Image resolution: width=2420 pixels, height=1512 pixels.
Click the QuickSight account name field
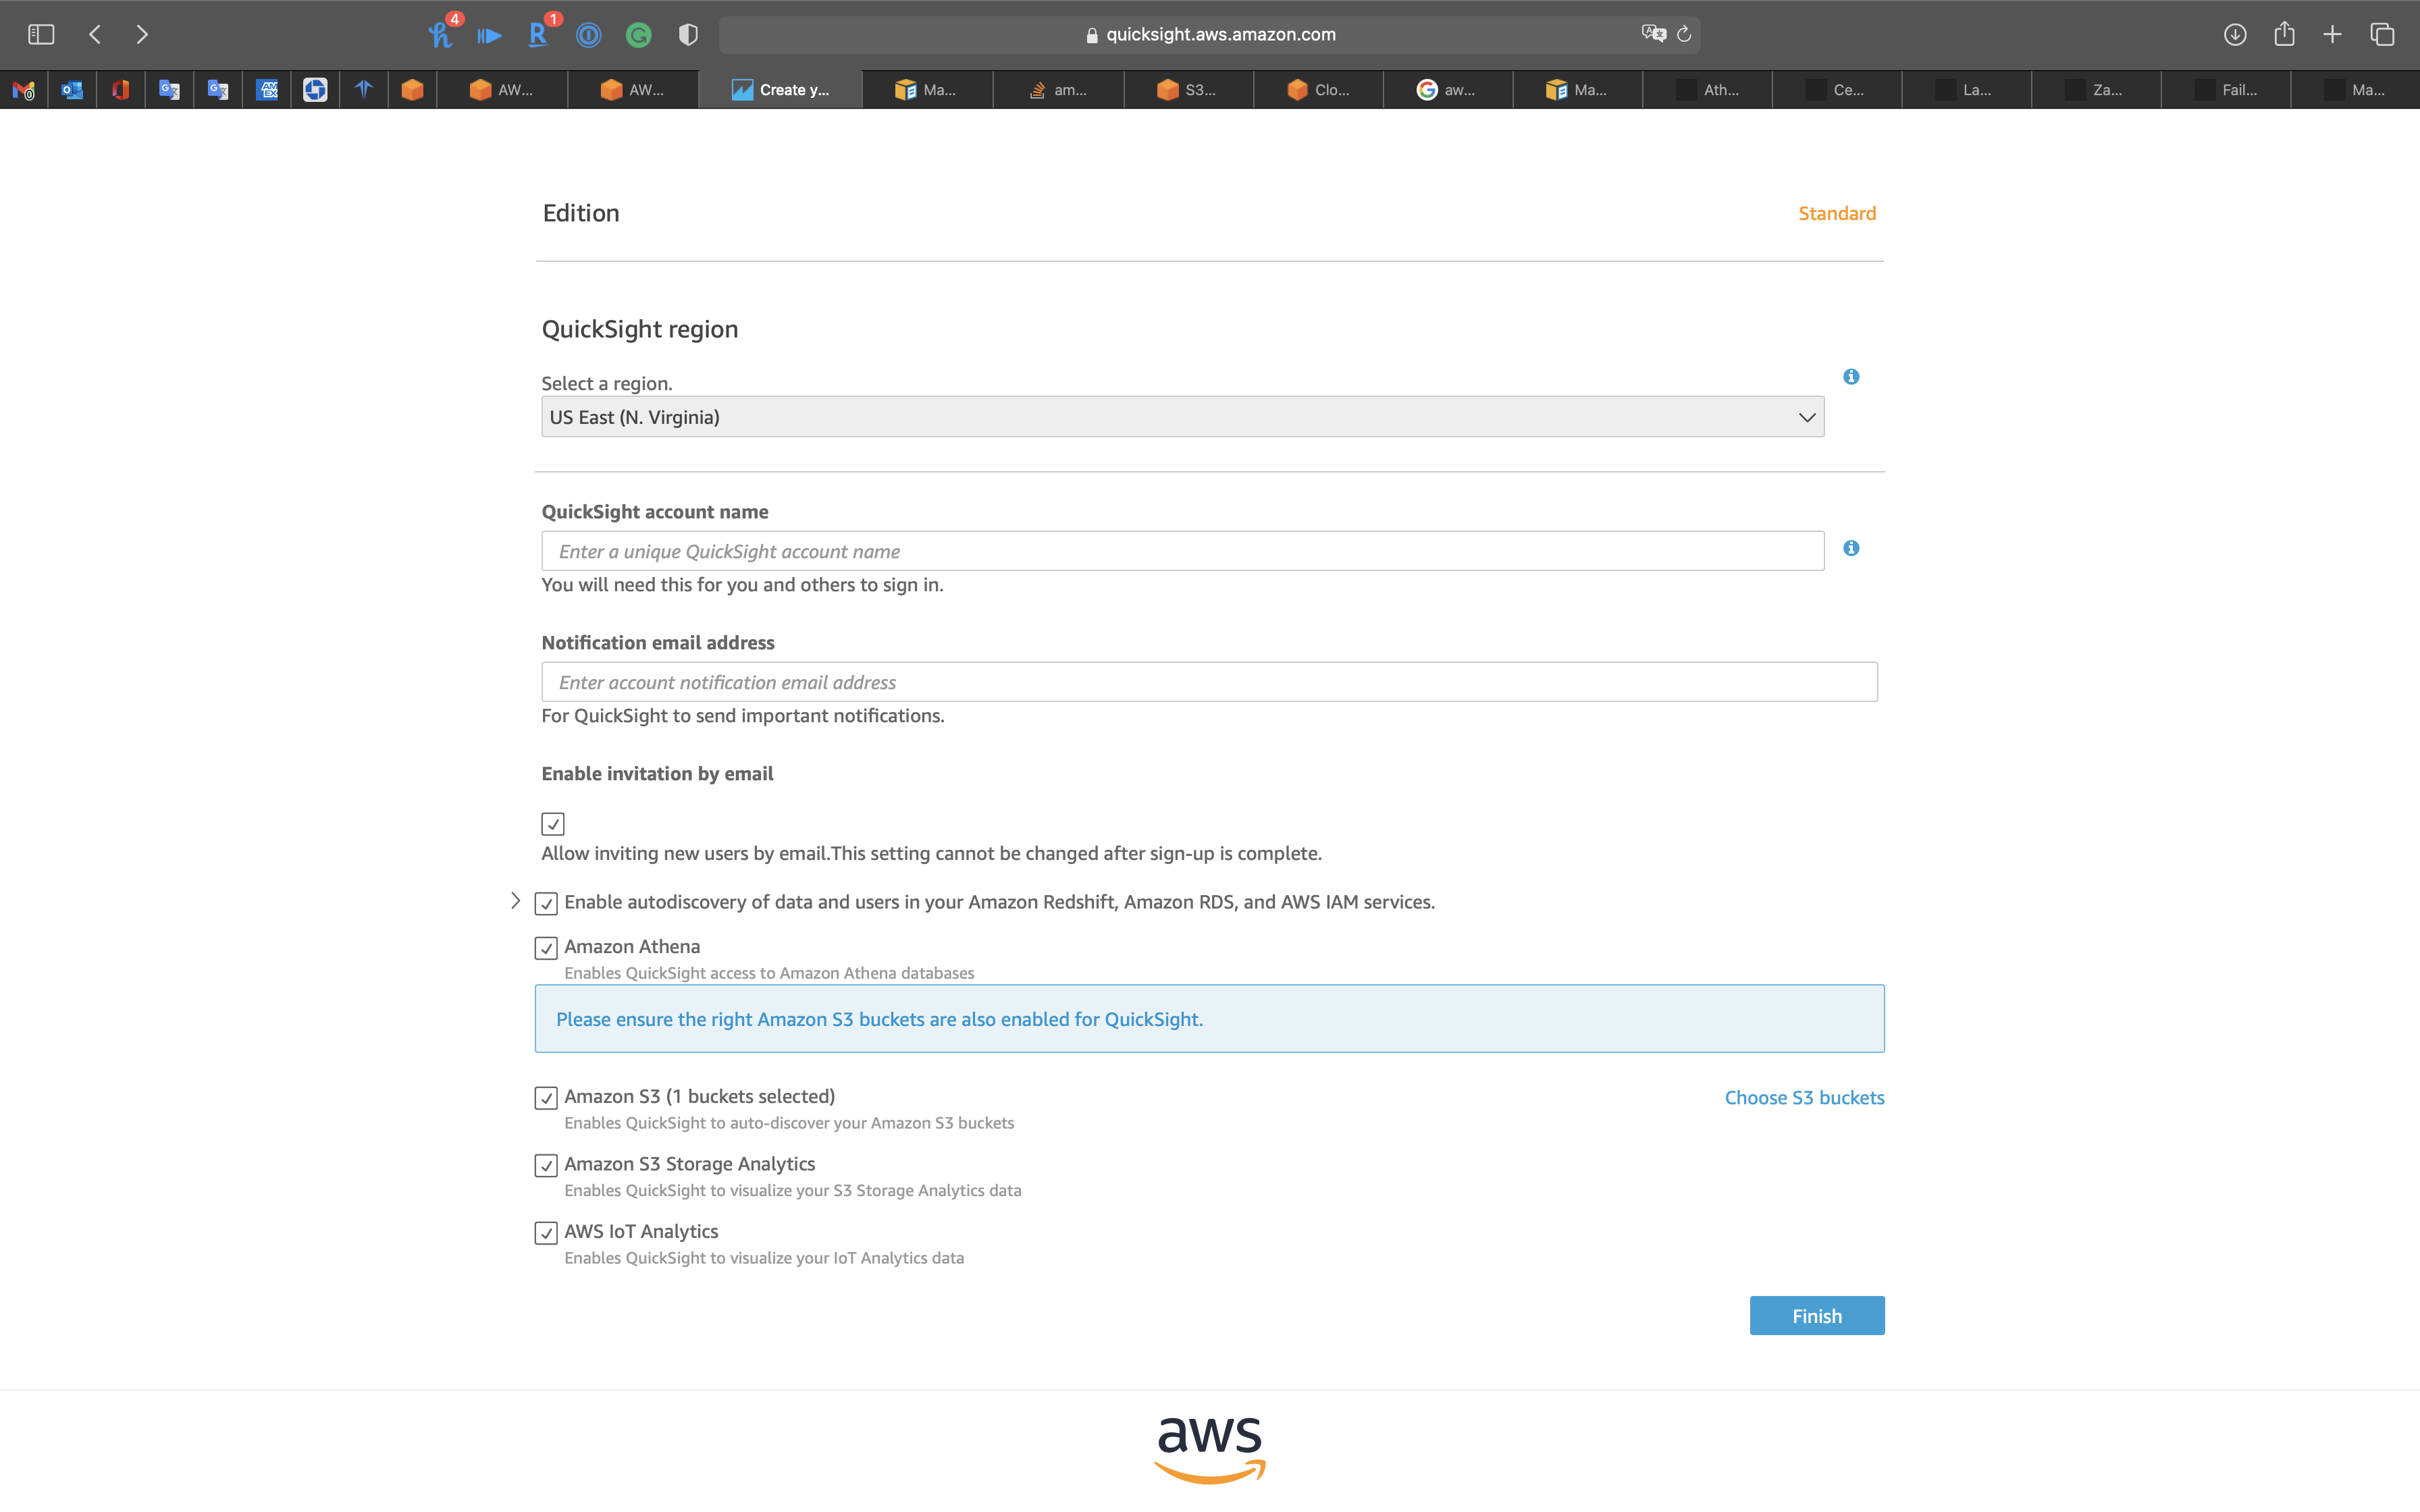point(1182,551)
